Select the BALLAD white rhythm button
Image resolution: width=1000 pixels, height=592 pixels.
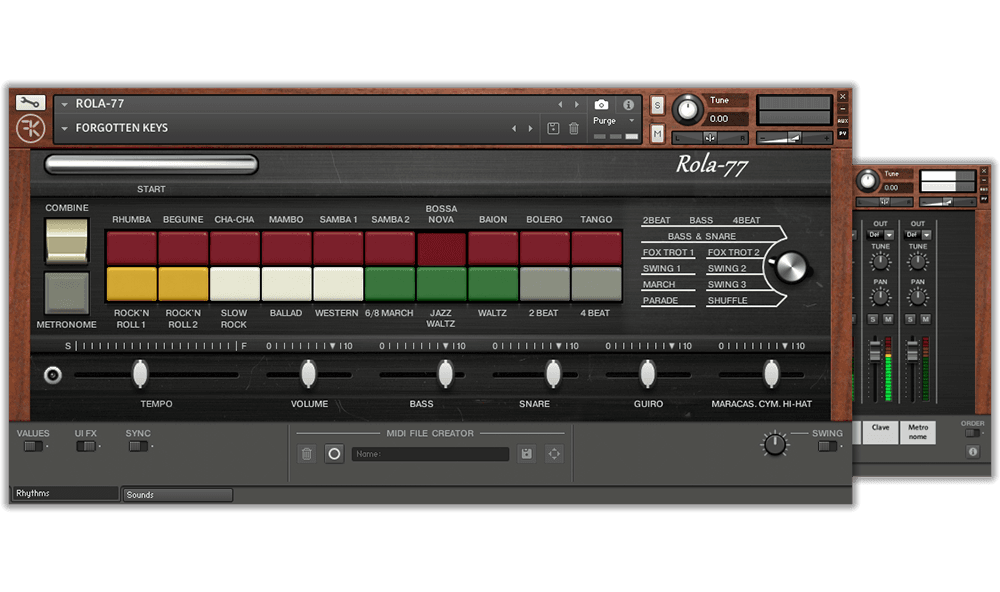(286, 283)
